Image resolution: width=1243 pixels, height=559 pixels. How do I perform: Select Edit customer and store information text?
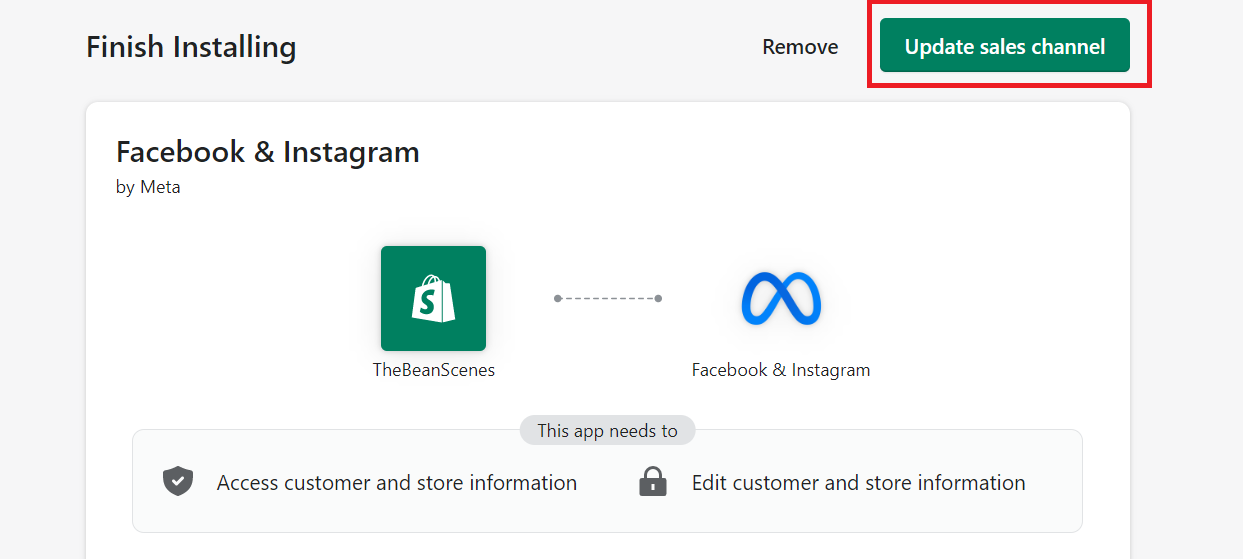[x=859, y=483]
